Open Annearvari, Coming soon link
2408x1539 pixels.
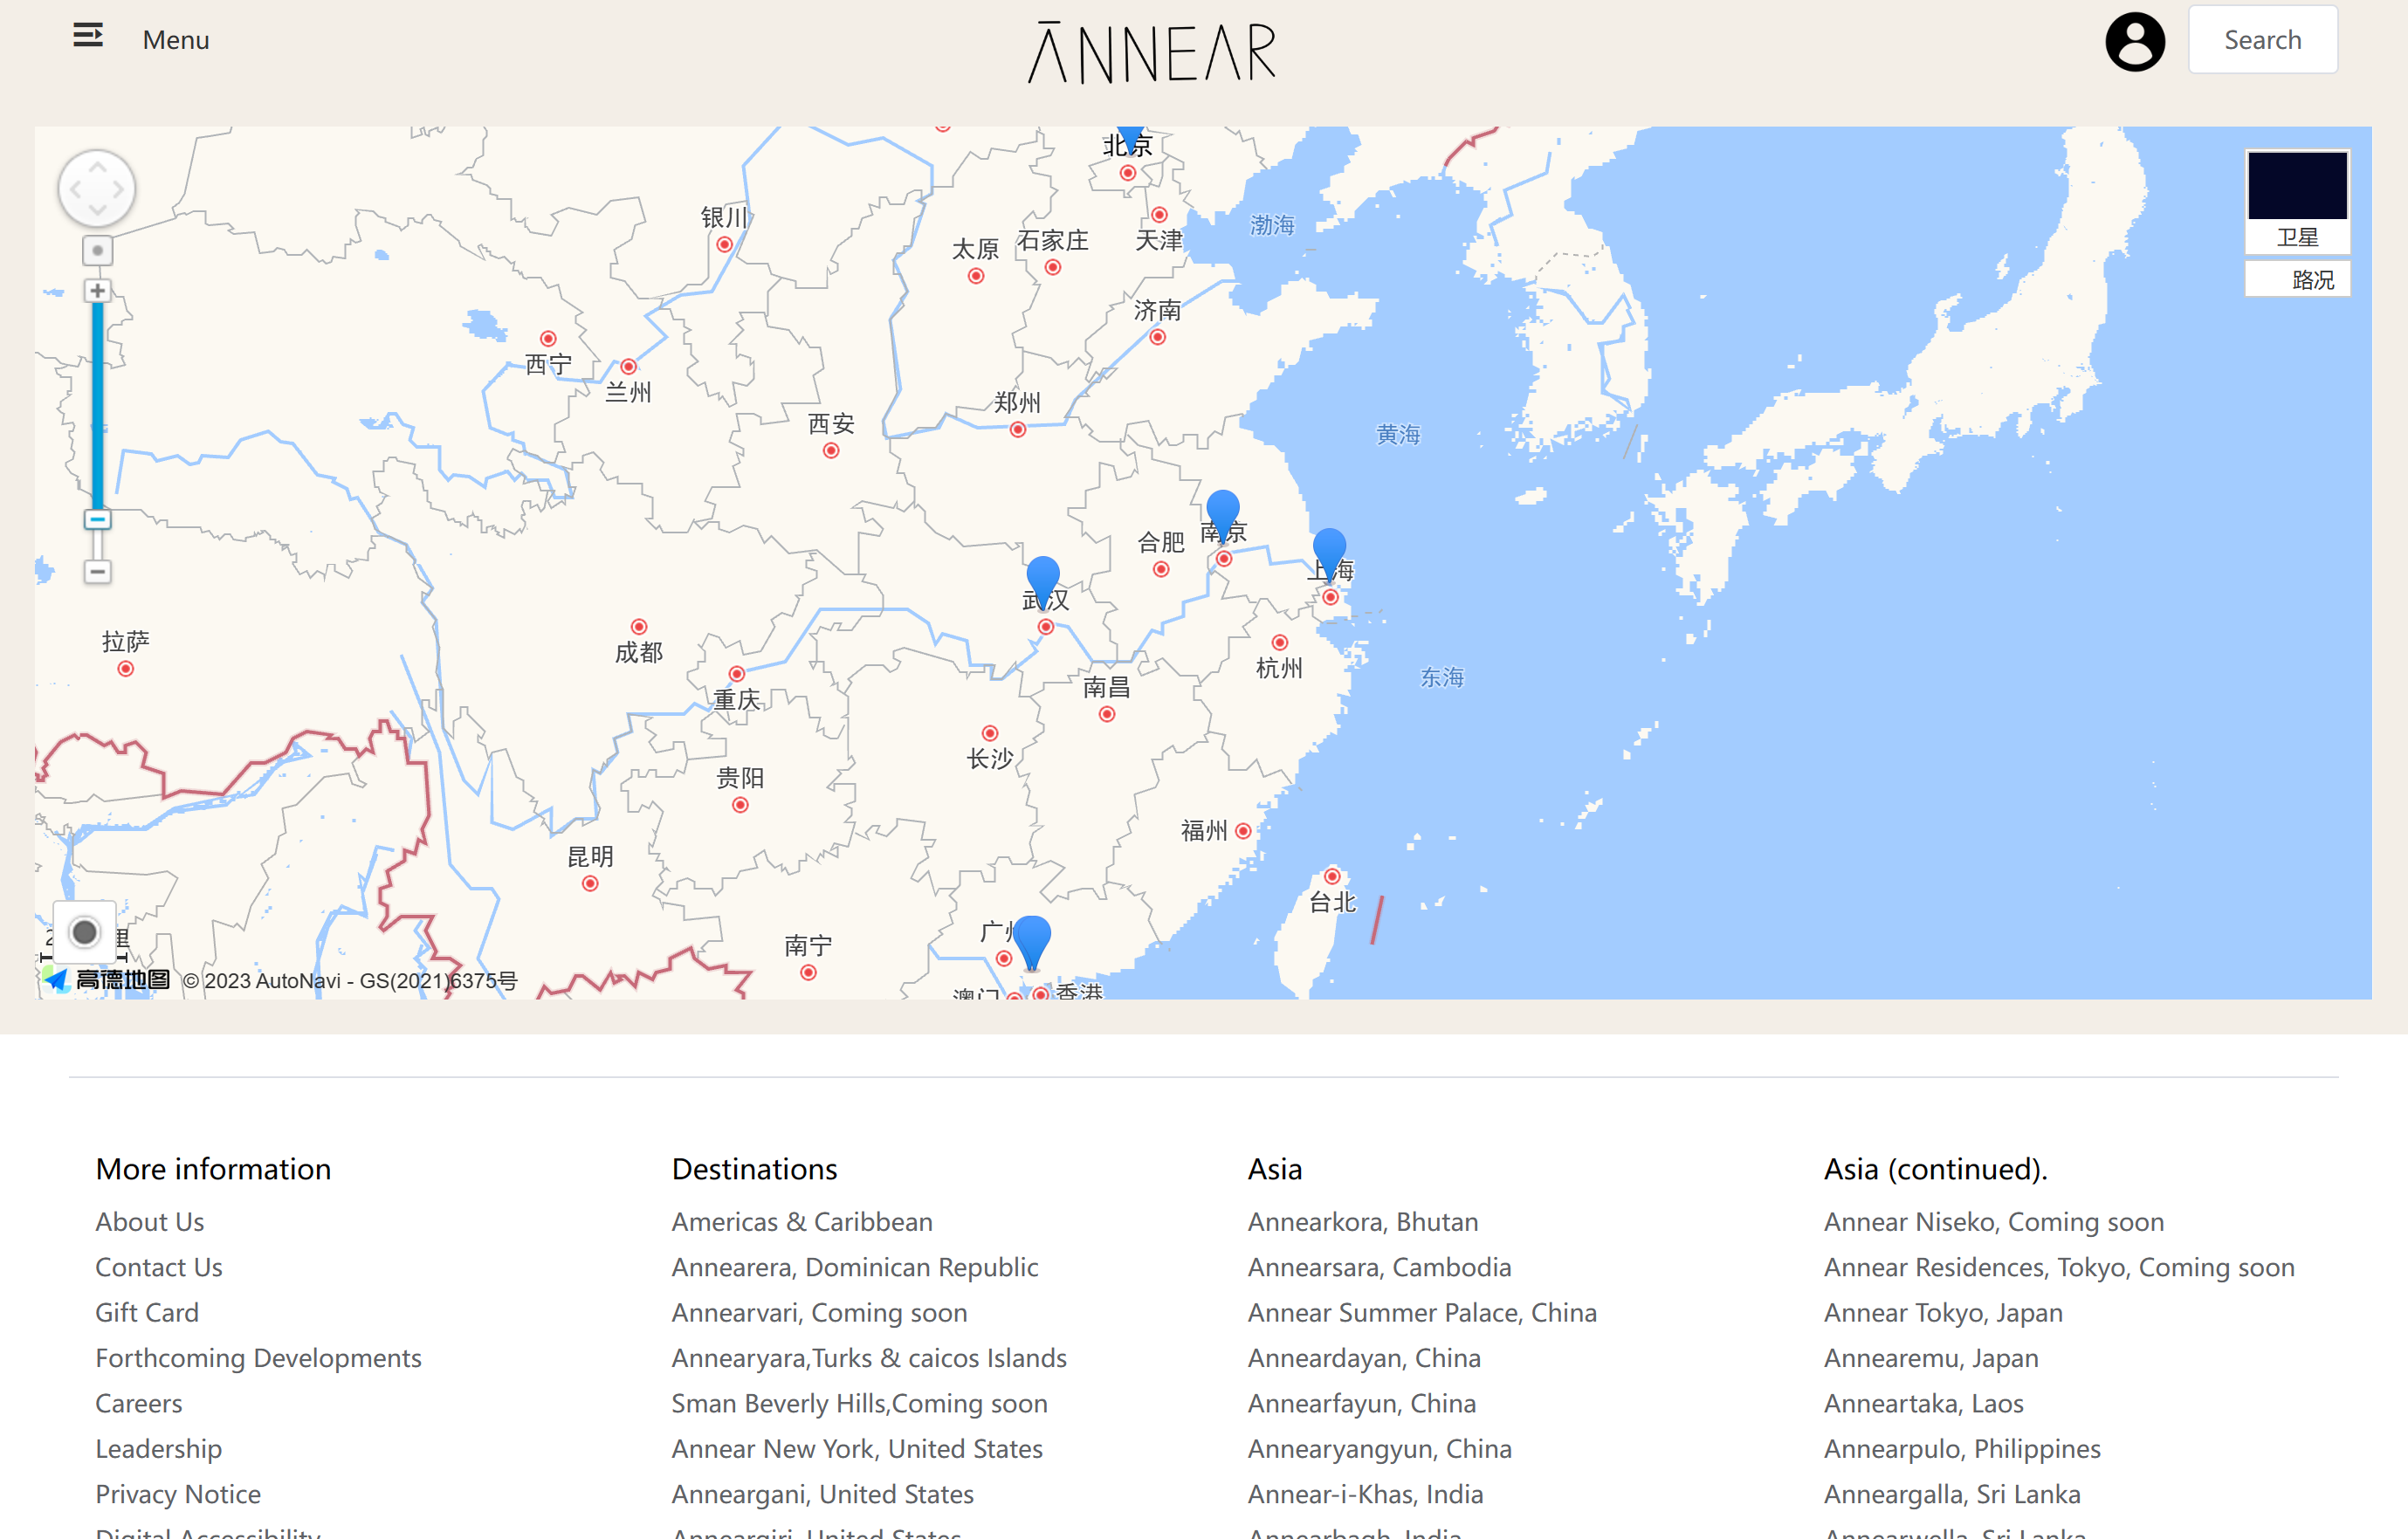click(820, 1313)
